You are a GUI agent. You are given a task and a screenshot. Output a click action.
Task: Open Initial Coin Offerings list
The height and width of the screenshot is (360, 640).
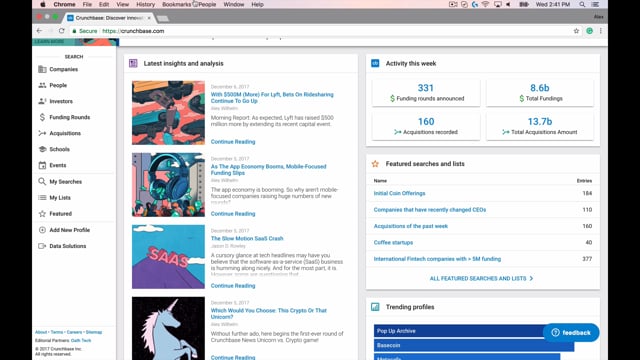pos(399,193)
